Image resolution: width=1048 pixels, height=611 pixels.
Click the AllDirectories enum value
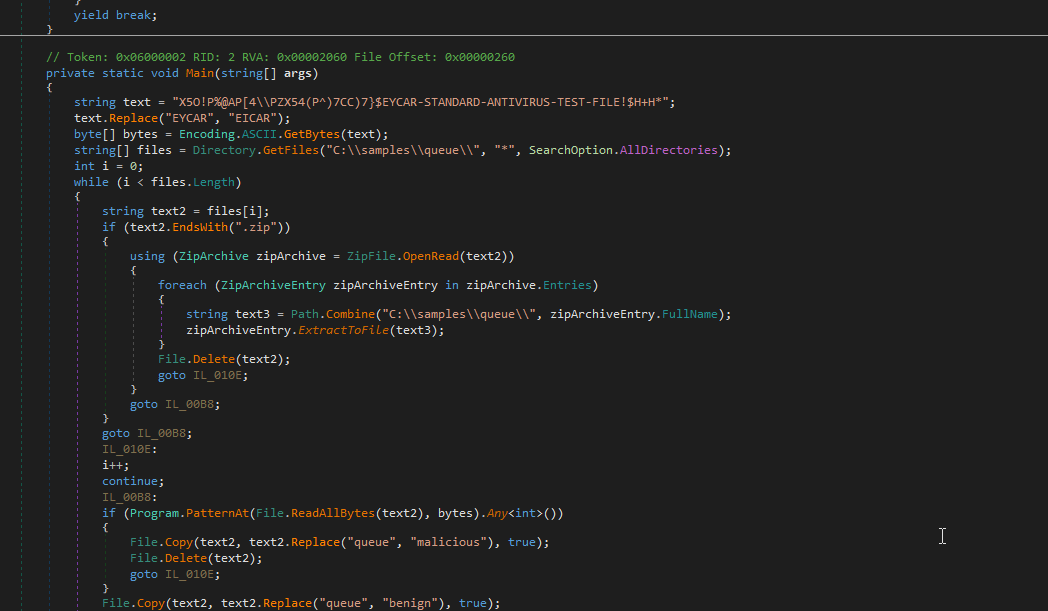click(x=668, y=150)
